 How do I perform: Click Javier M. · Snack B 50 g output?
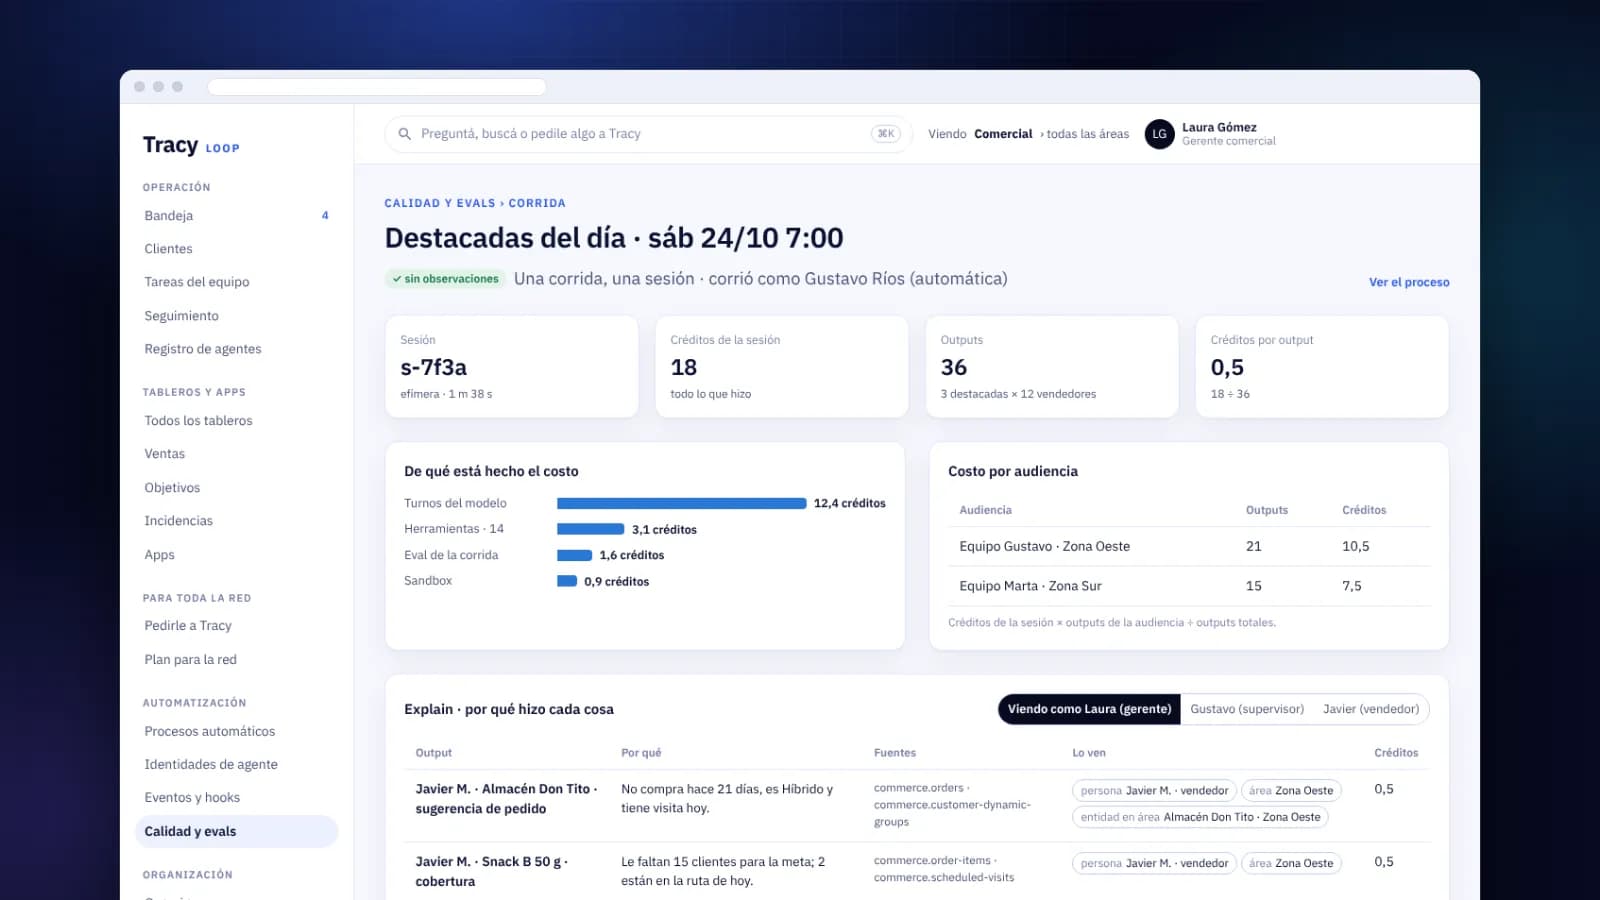point(492,871)
